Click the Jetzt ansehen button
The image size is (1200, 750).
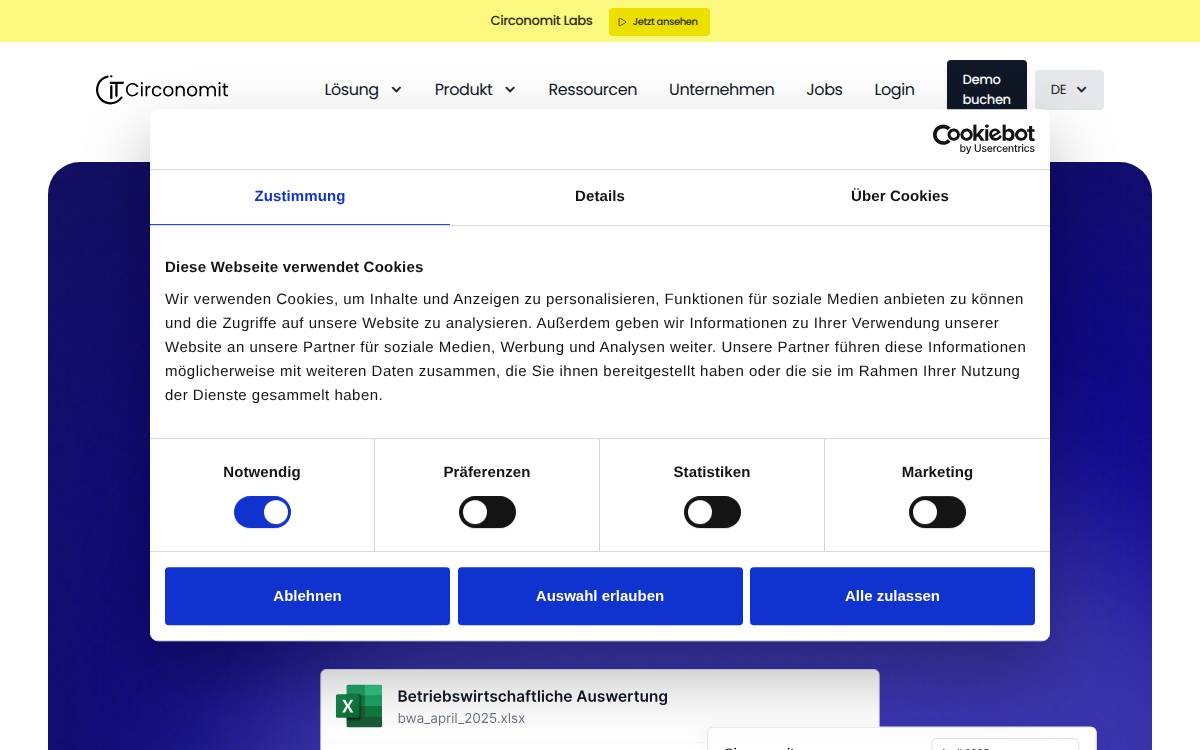659,22
